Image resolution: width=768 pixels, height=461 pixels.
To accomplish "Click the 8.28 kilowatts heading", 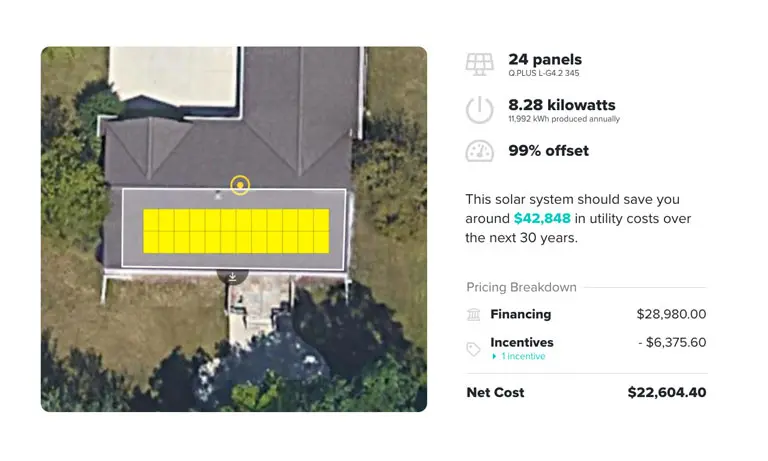I will click(561, 105).
